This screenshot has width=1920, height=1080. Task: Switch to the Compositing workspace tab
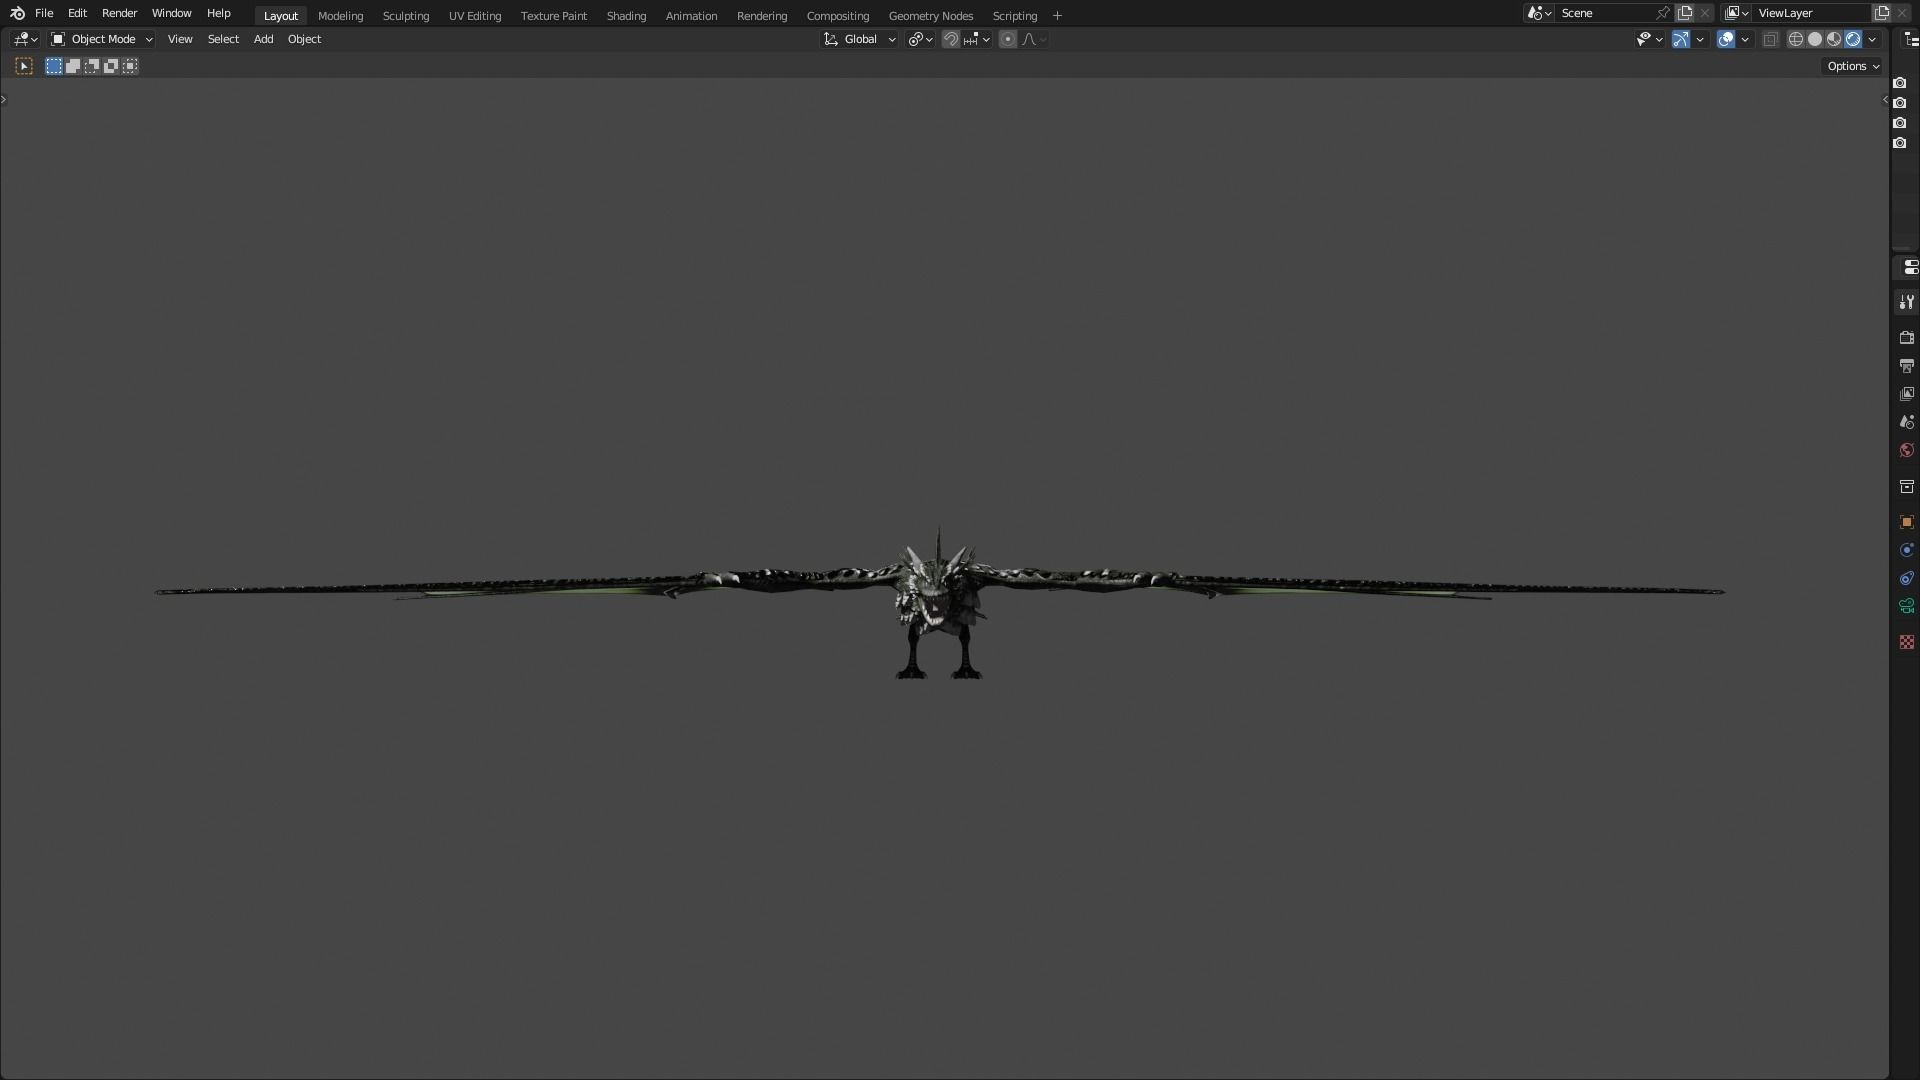pyautogui.click(x=838, y=16)
